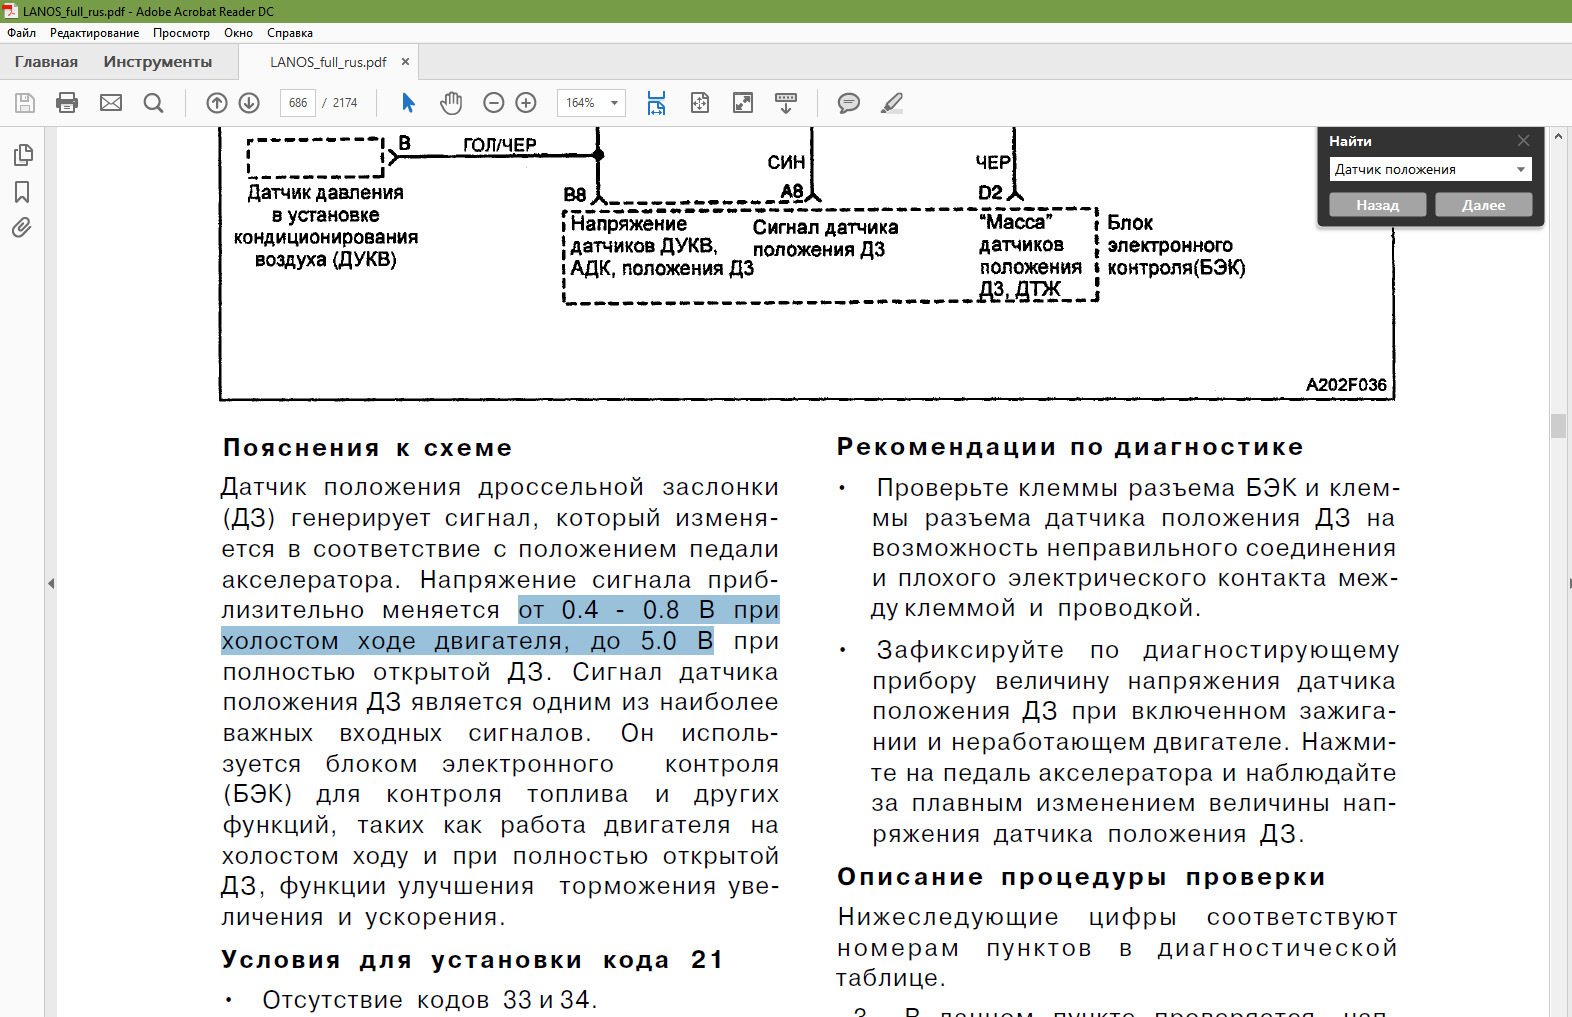Click the Send by email envelope icon
This screenshot has width=1572, height=1017.
click(x=111, y=103)
